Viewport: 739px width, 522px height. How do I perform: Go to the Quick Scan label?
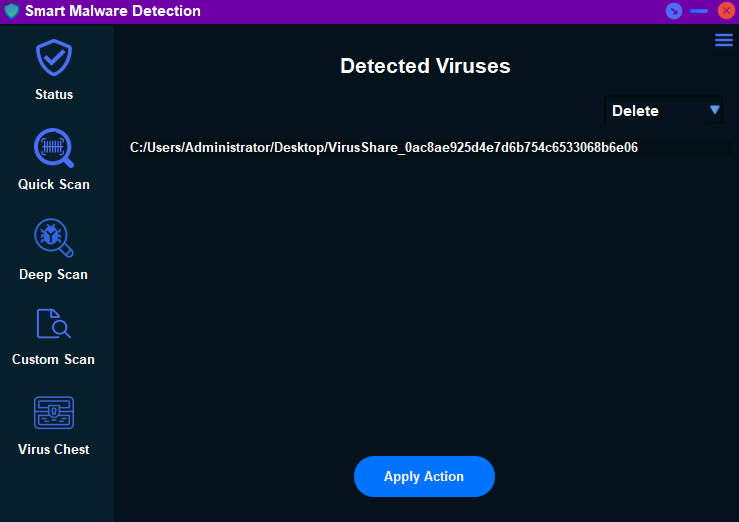click(54, 185)
